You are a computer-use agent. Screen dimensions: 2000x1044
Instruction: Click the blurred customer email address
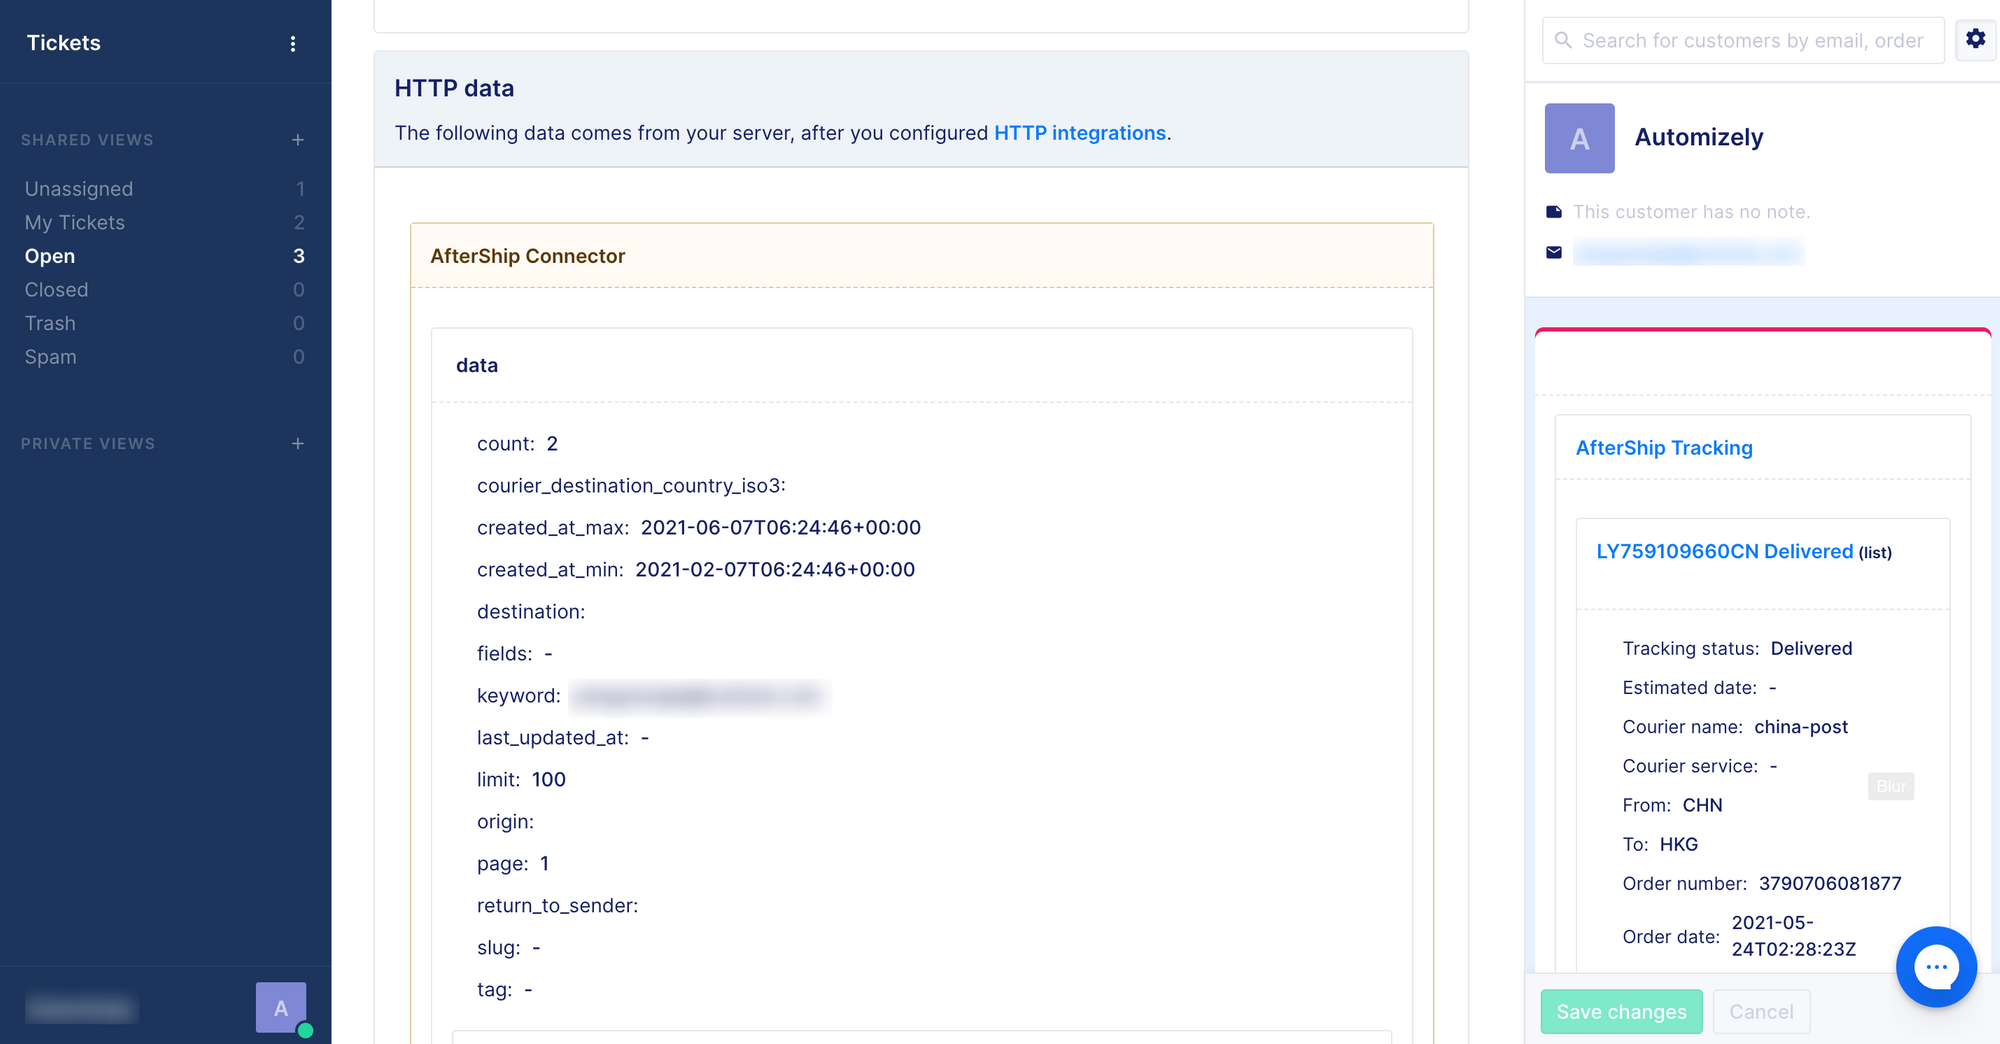click(x=1688, y=252)
